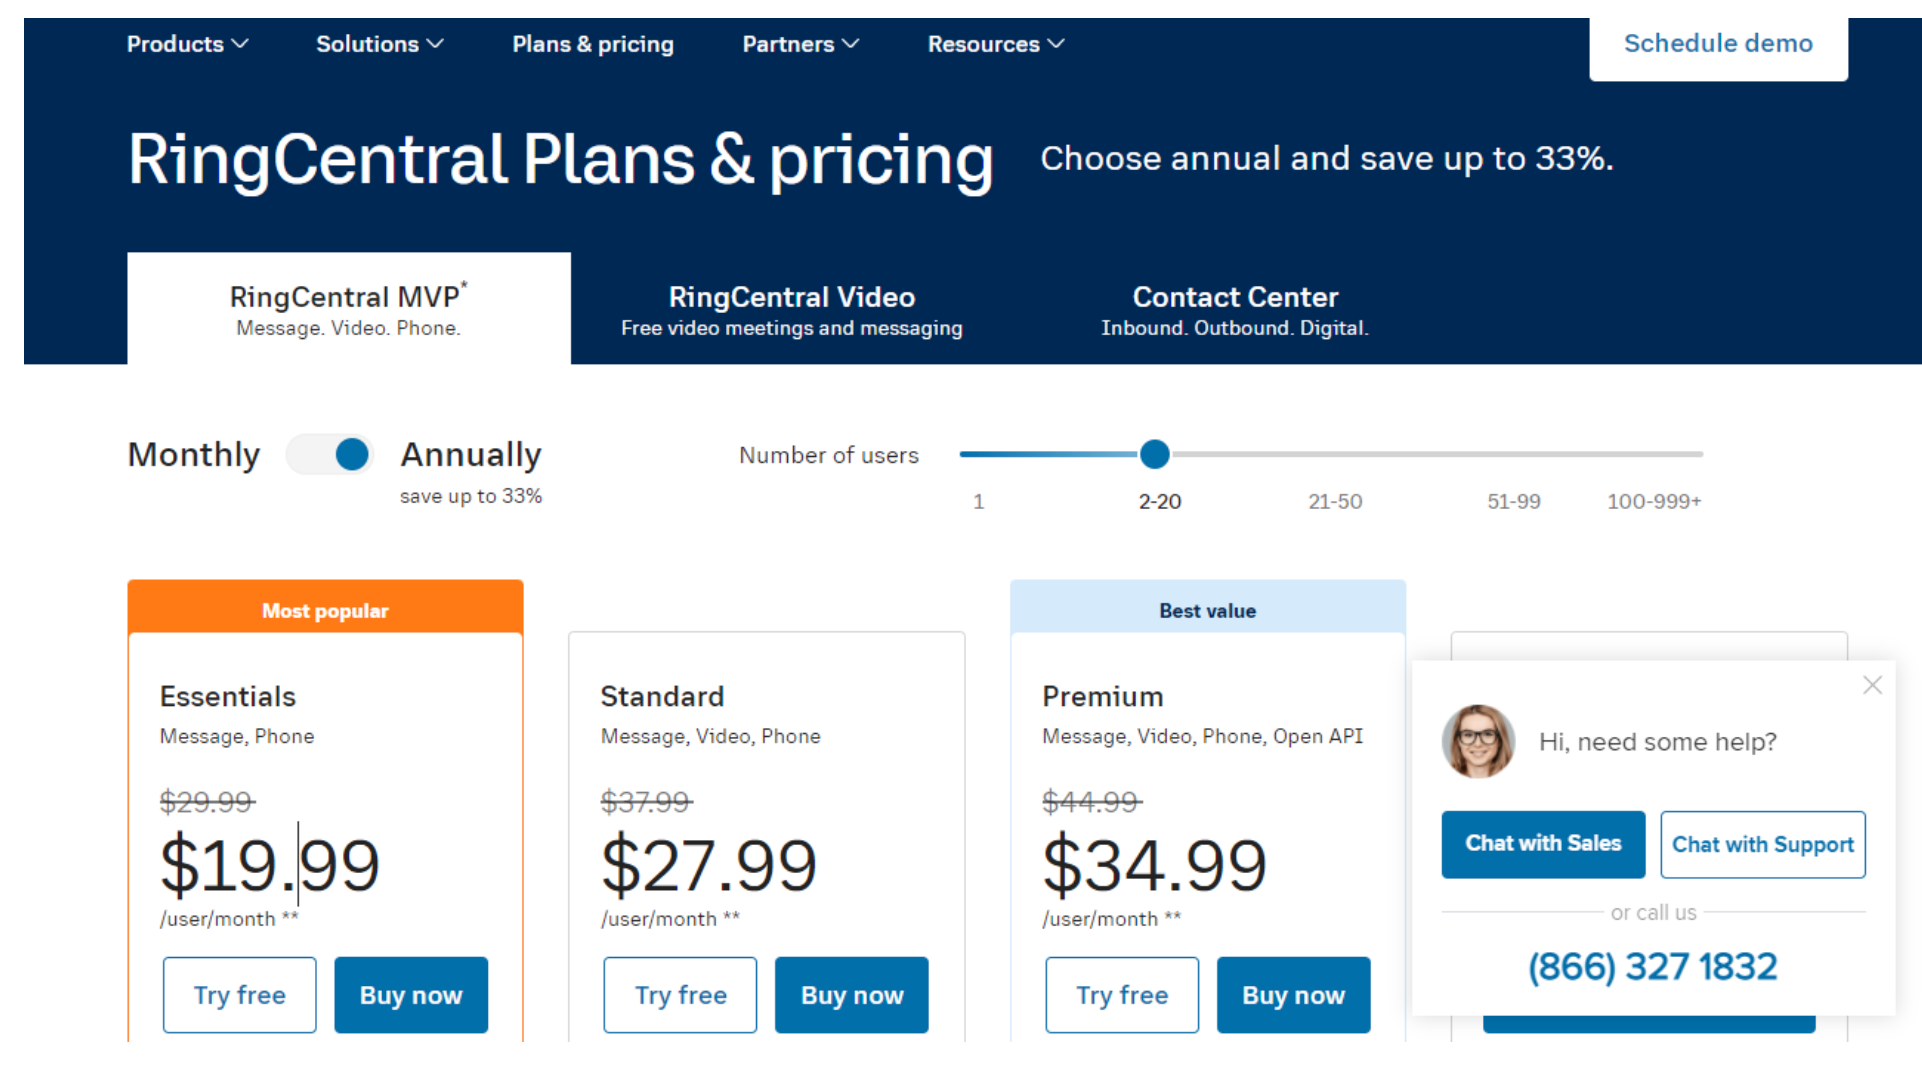Buy the Premium plan now
The width and height of the screenshot is (1922, 1074).
(1293, 994)
